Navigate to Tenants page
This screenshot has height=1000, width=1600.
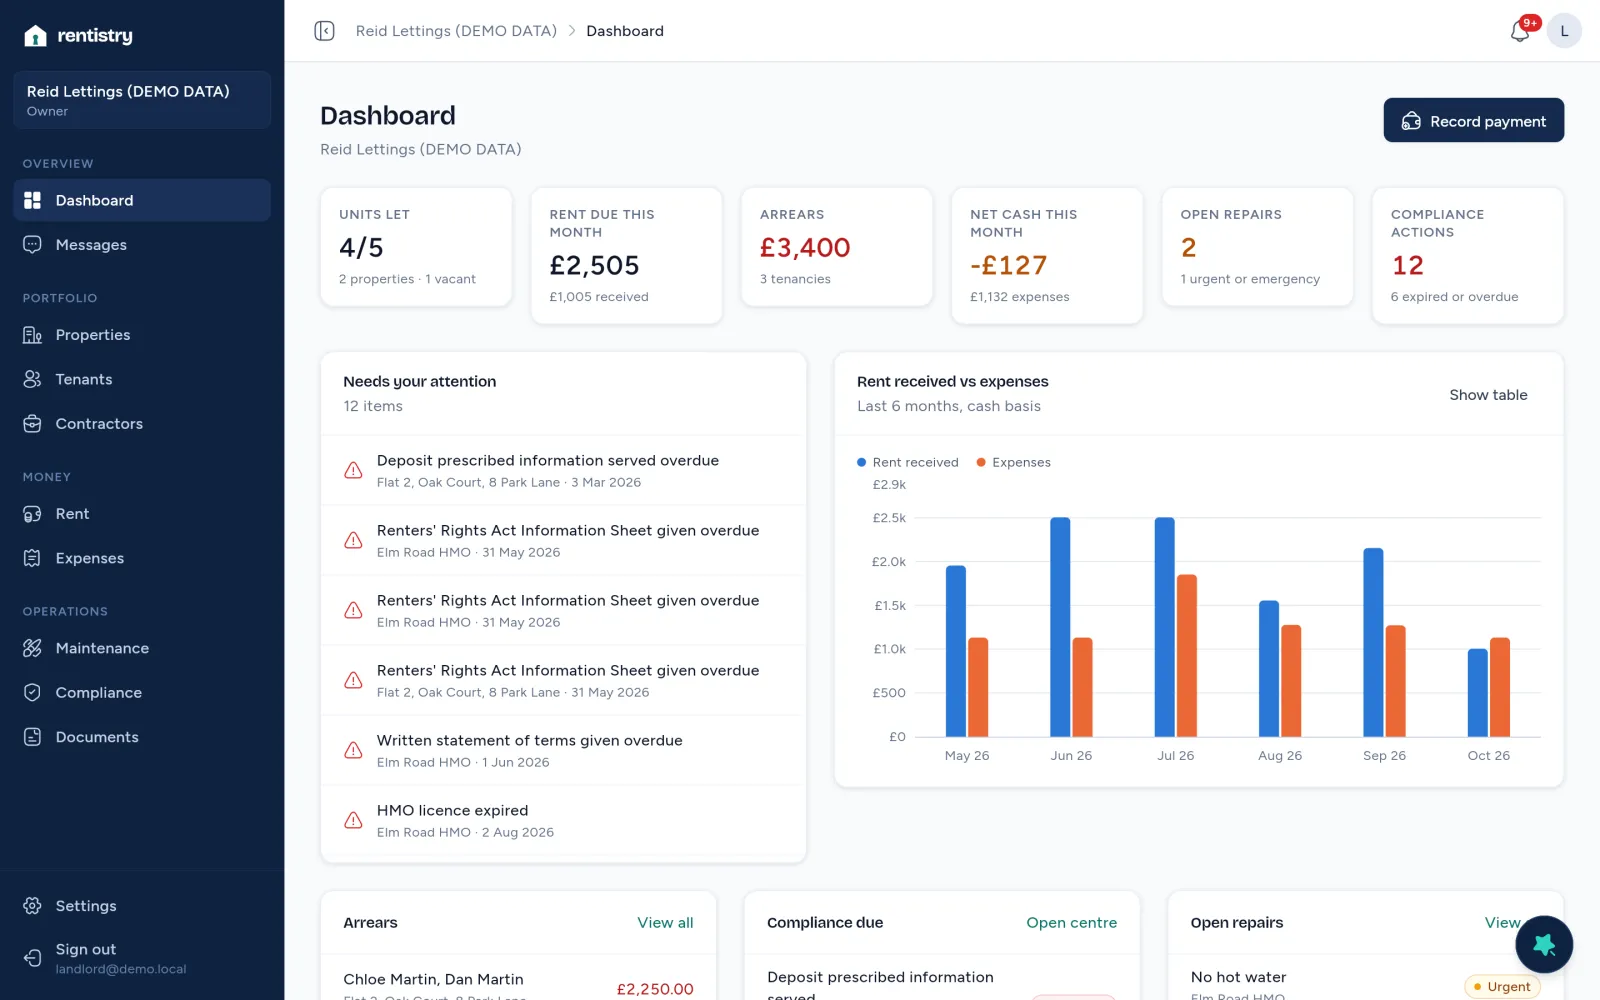coord(142,379)
